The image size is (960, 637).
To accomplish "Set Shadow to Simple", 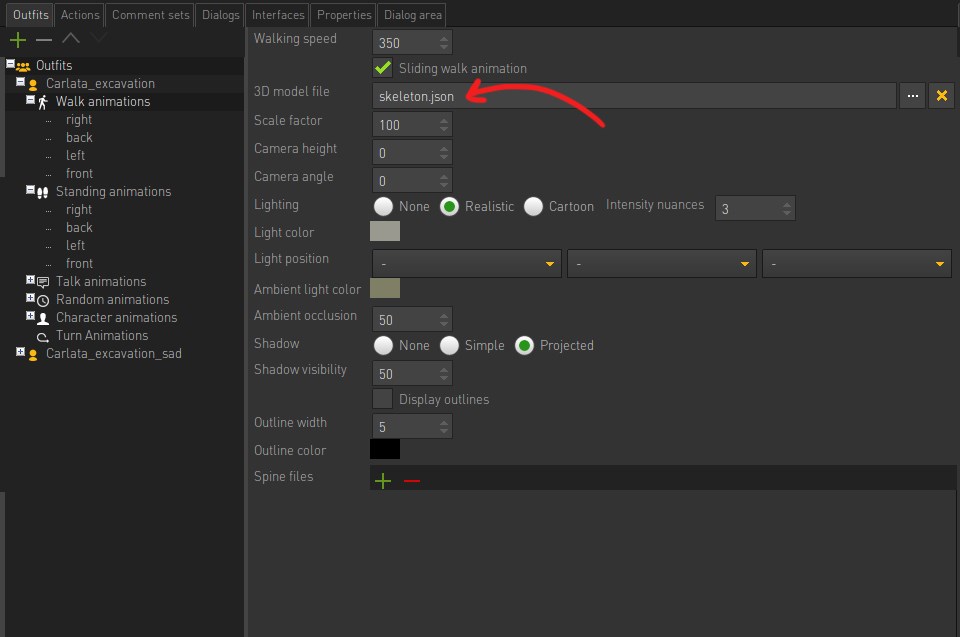I will [x=449, y=345].
